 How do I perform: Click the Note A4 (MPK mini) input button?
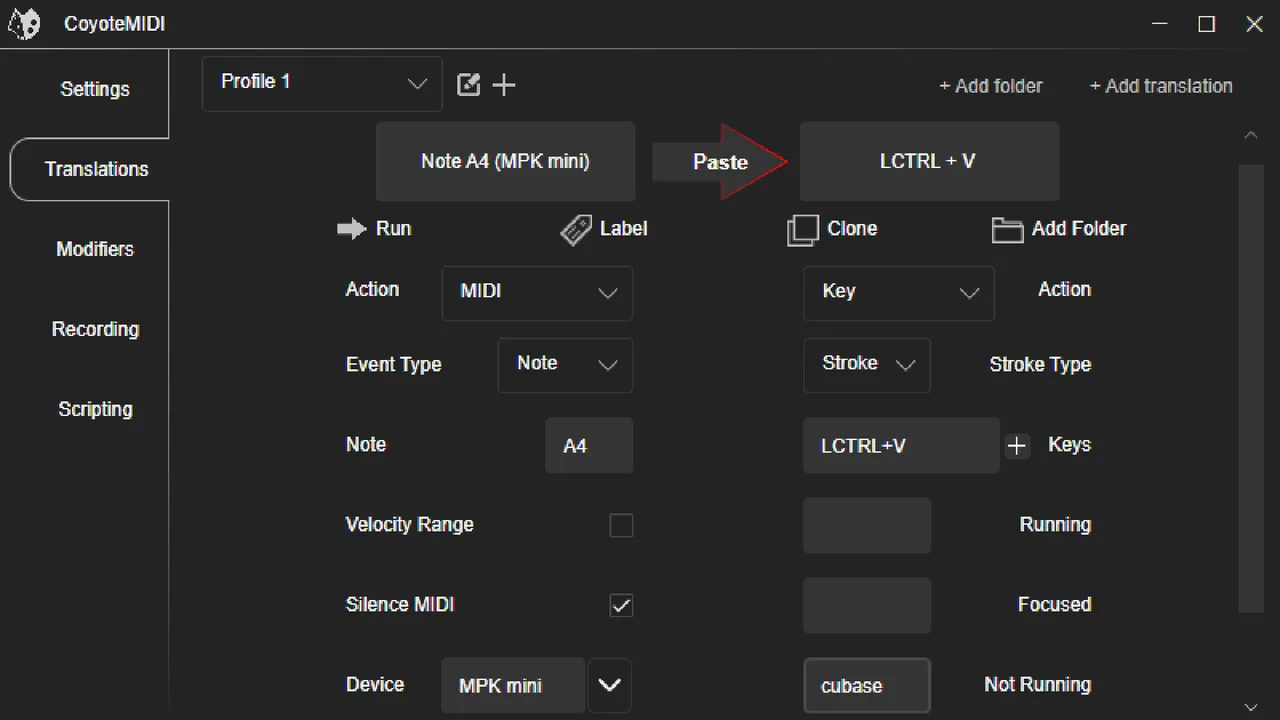(505, 161)
